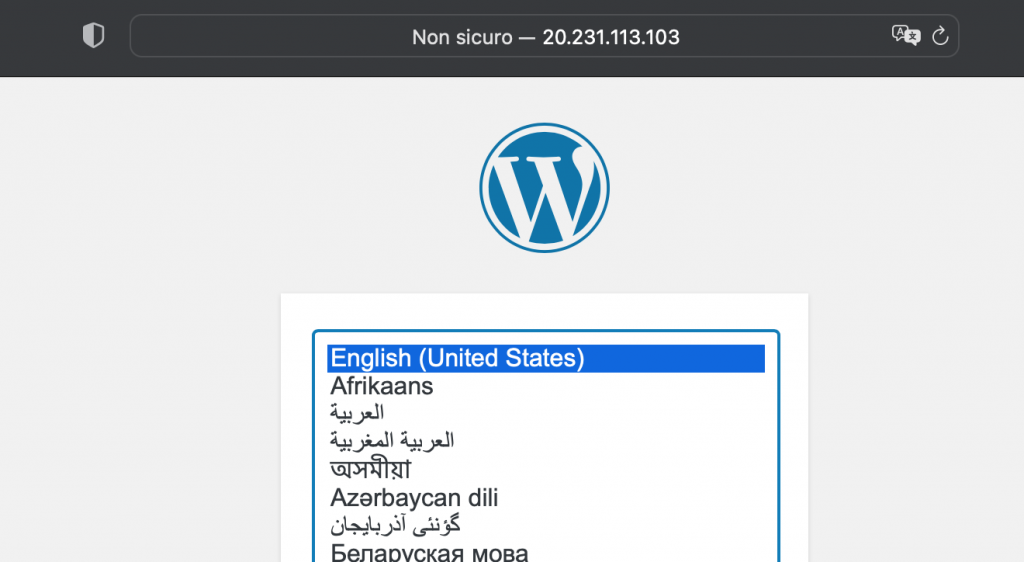The image size is (1024, 562).
Task: Click the 20.231.113.103 address text
Action: click(x=611, y=37)
